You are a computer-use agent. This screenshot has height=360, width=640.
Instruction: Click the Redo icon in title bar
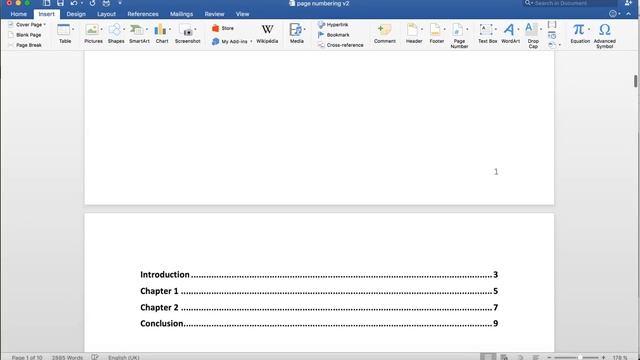(x=92, y=3)
